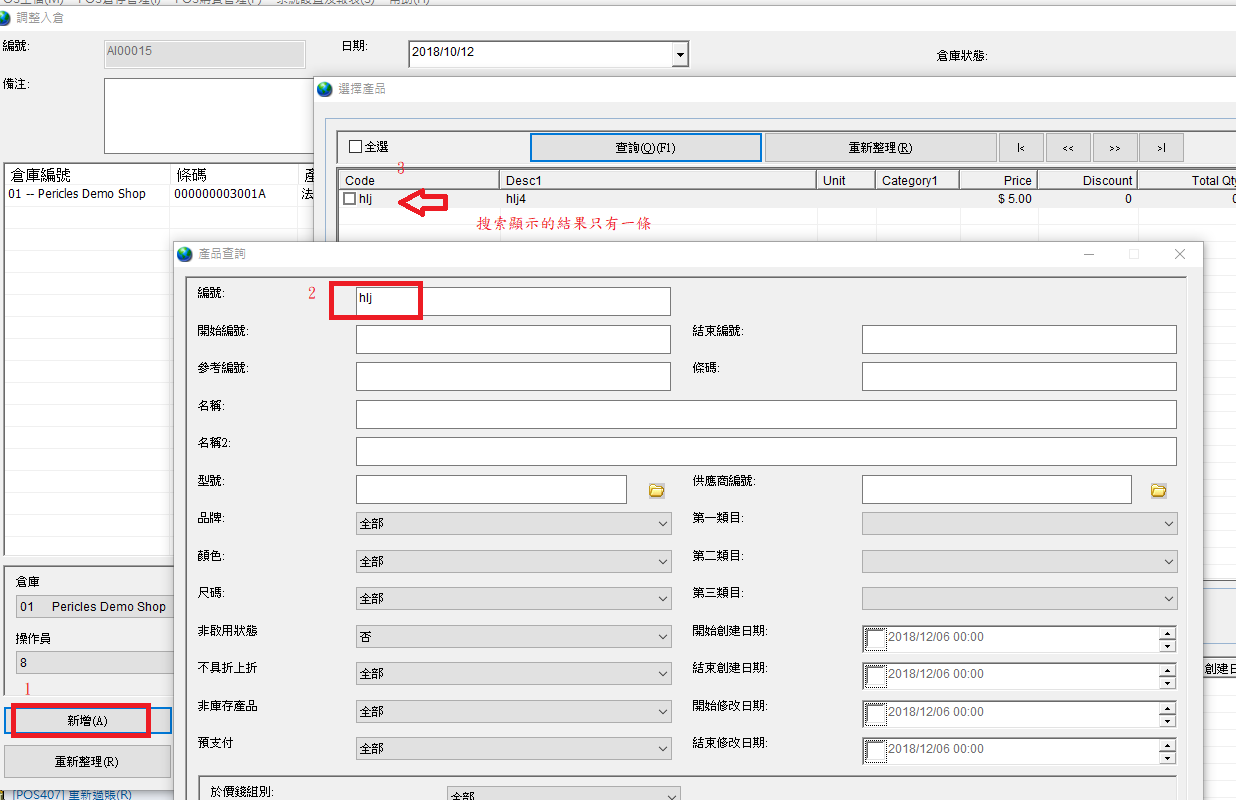Image resolution: width=1236 pixels, height=800 pixels.
Task: Select the barcode cell 00000003001A
Action: click(x=235, y=194)
